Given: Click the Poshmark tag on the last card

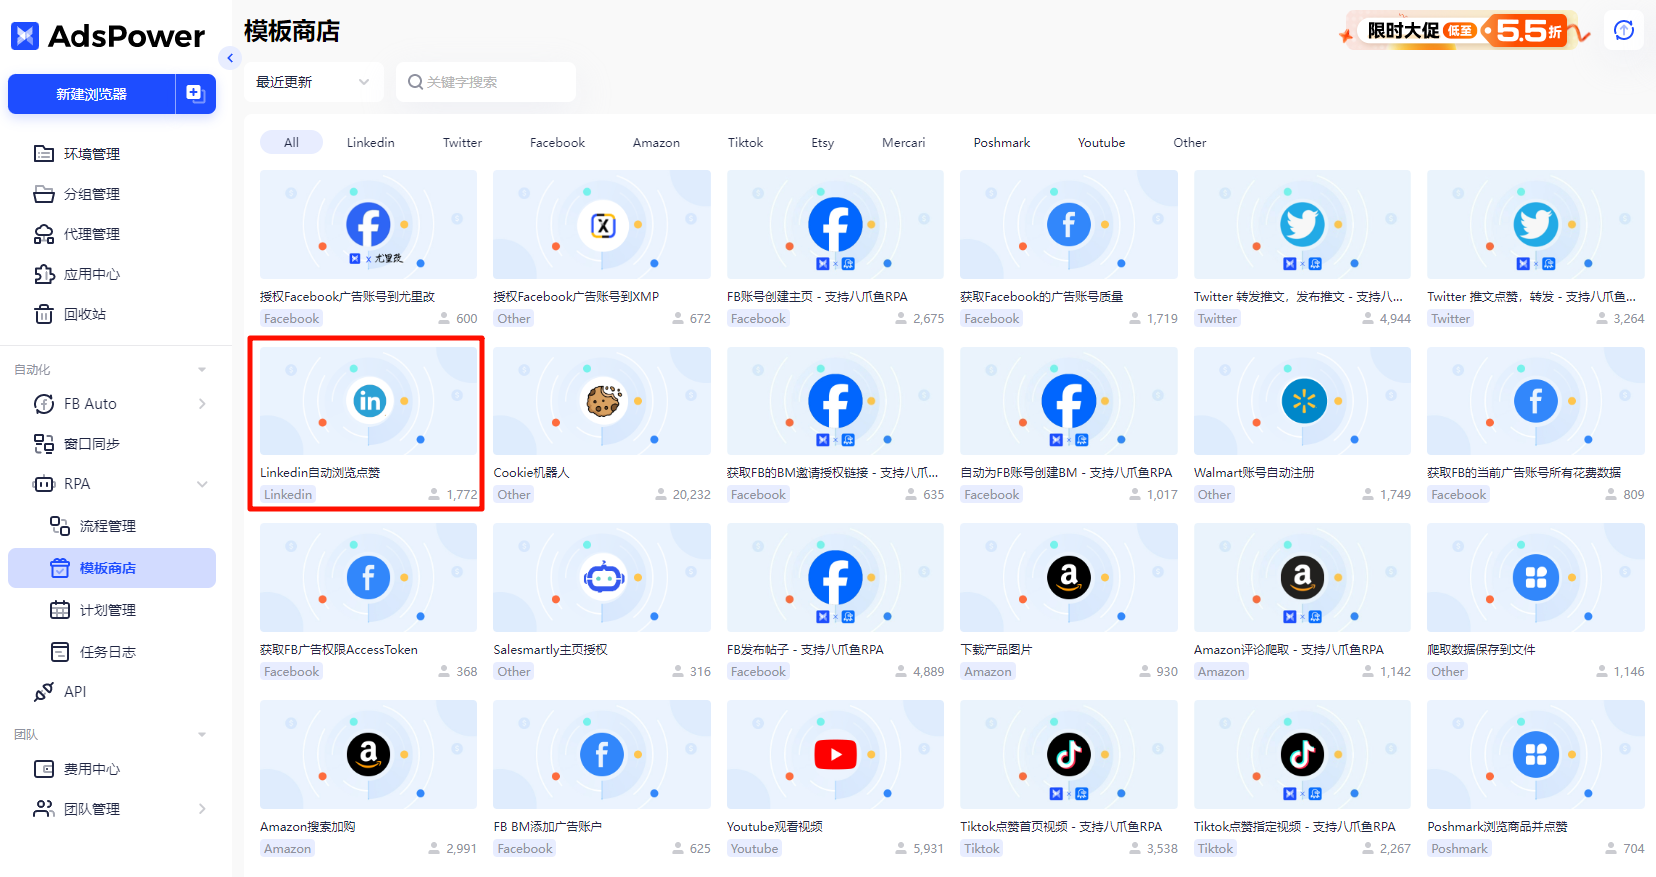Looking at the screenshot, I should pyautogui.click(x=1459, y=849).
